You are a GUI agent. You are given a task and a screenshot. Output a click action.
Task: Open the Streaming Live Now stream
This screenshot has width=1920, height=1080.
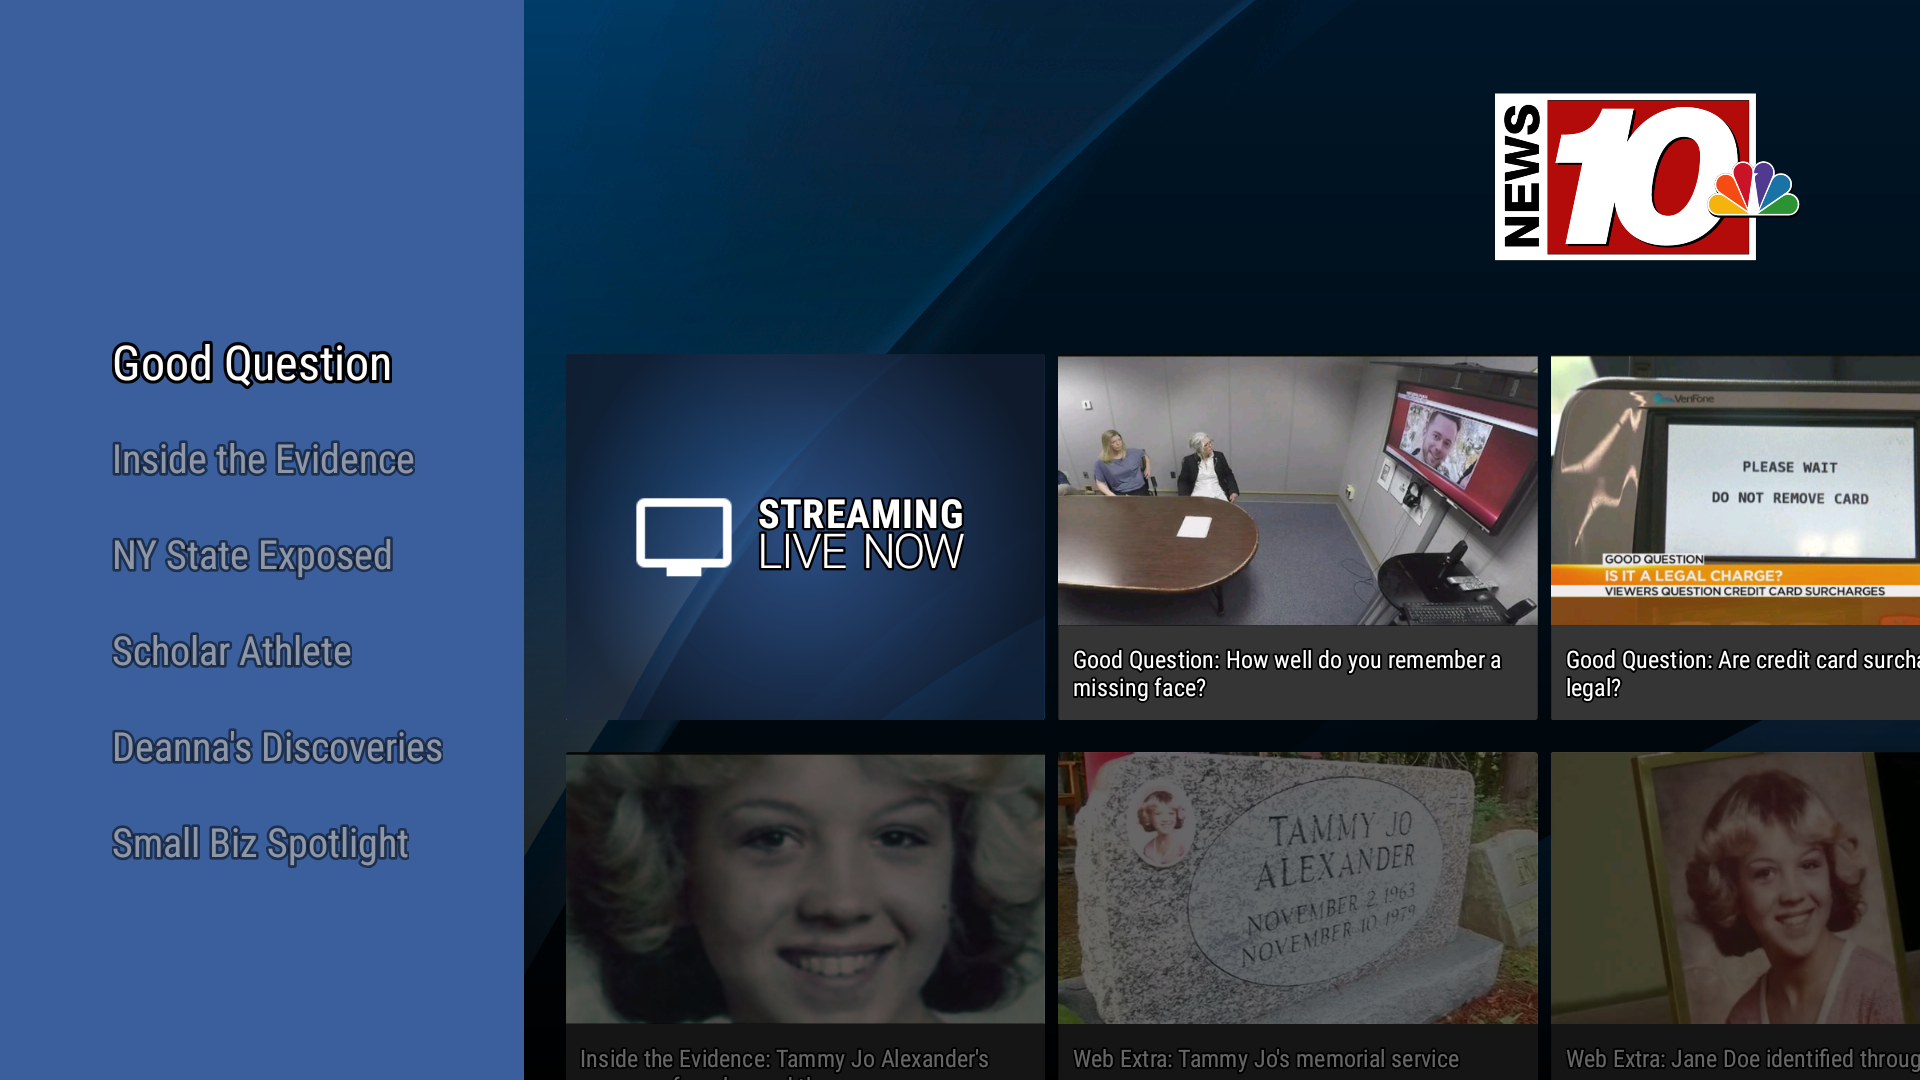(x=806, y=537)
